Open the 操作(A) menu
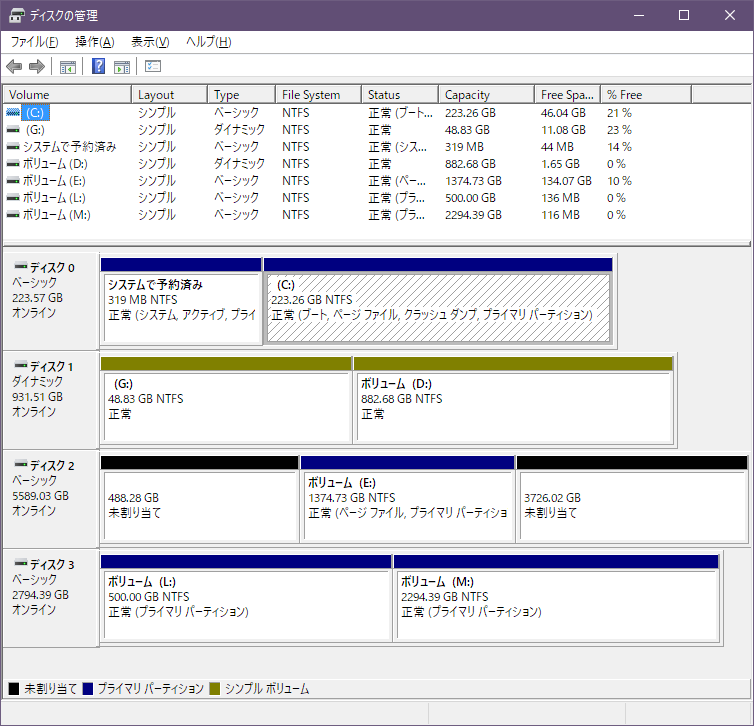 [95, 42]
